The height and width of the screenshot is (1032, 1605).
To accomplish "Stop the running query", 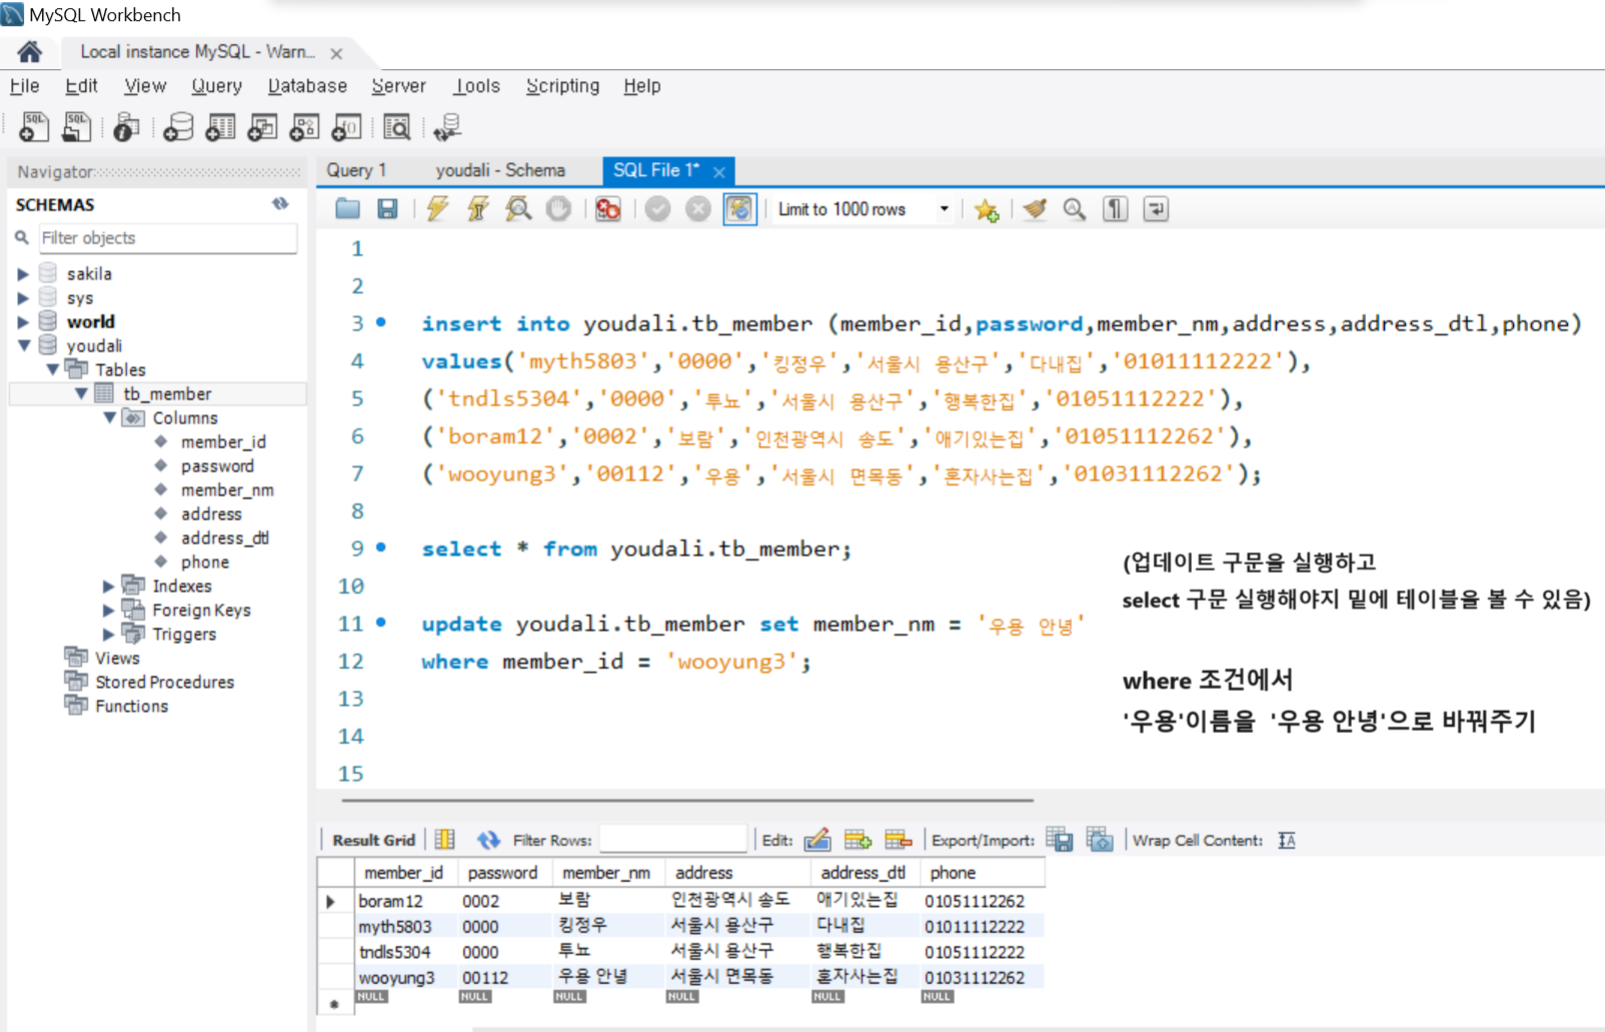I will click(559, 209).
